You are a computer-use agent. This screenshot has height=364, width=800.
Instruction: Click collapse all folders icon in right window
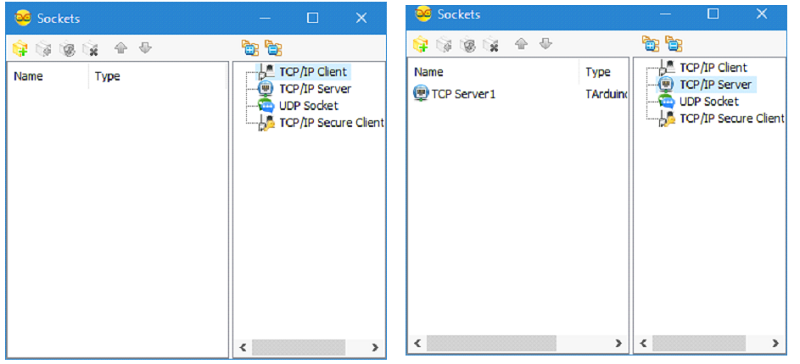pos(674,44)
